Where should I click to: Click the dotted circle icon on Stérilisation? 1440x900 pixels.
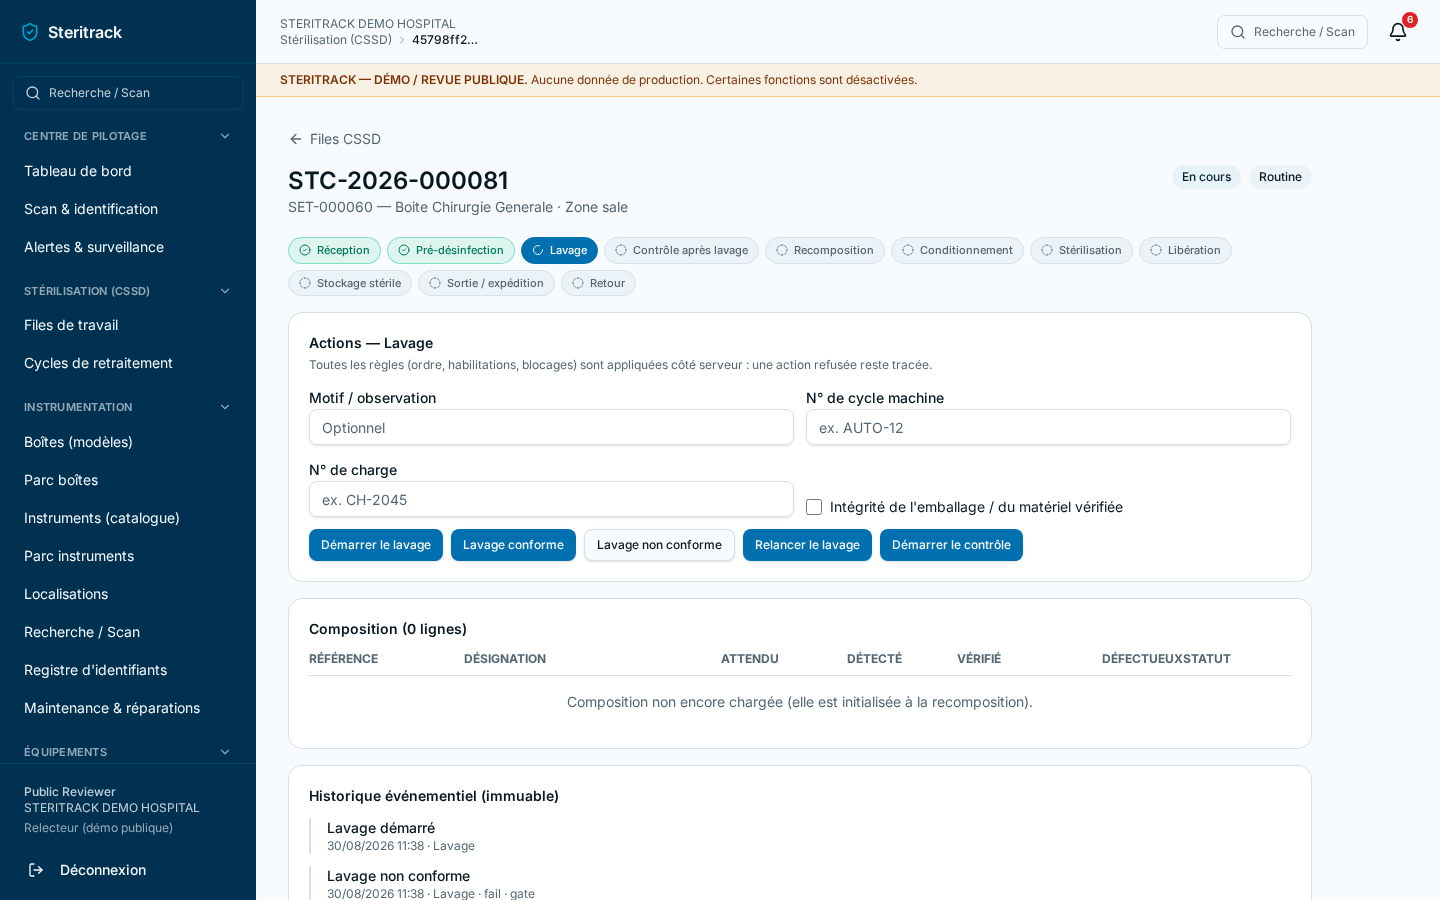pos(1047,250)
